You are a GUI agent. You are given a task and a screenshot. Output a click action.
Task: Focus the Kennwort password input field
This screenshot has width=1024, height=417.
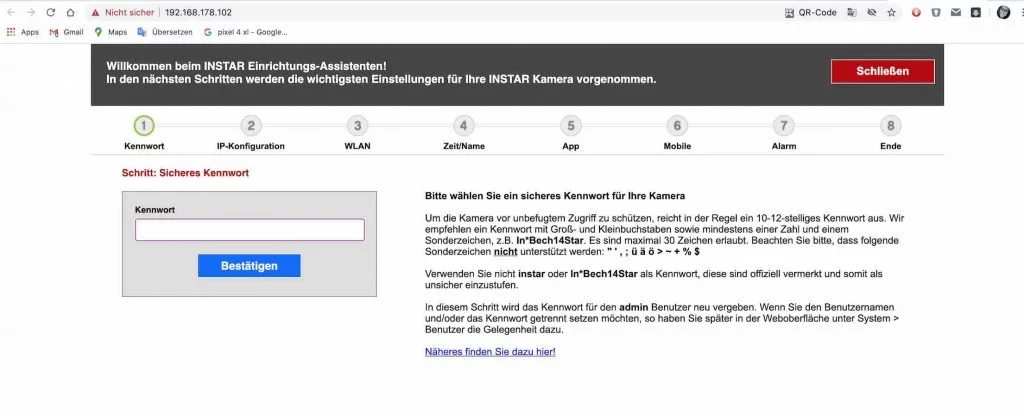click(249, 230)
